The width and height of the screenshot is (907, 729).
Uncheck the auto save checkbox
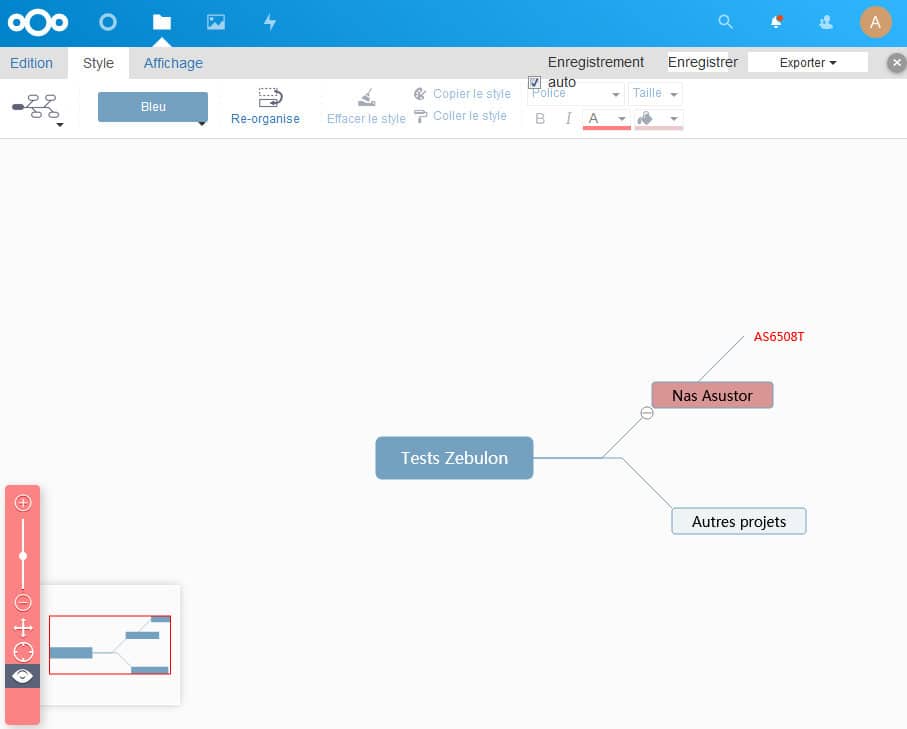point(535,82)
